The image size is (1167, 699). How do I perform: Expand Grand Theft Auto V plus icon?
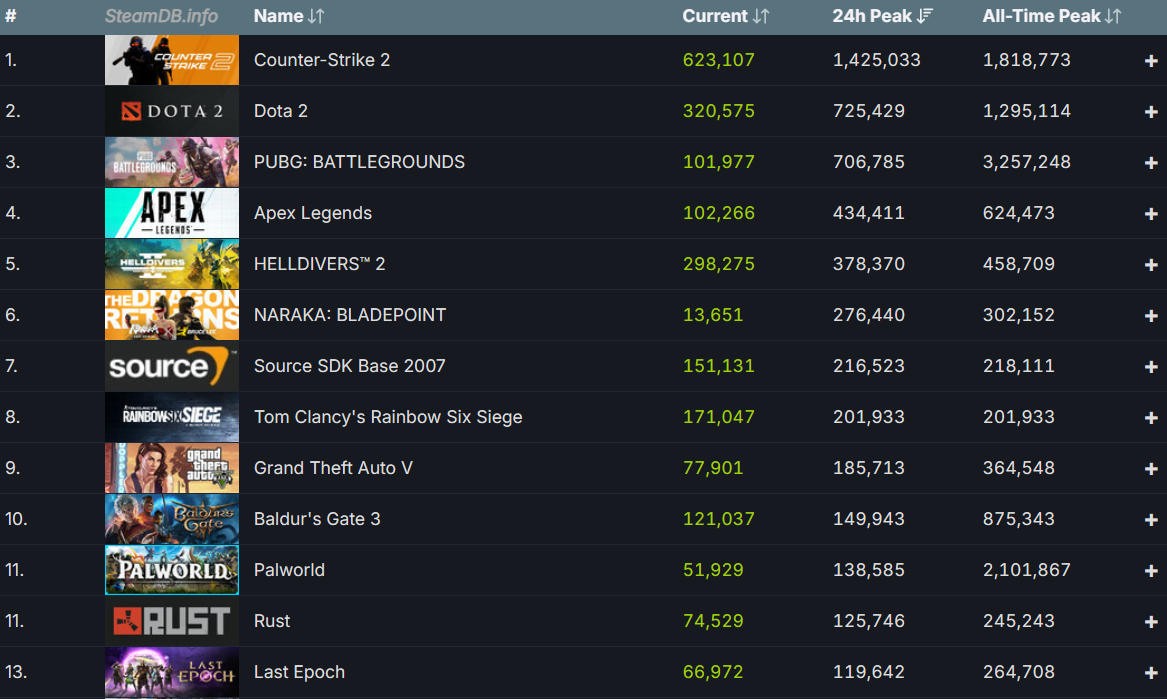click(1151, 469)
